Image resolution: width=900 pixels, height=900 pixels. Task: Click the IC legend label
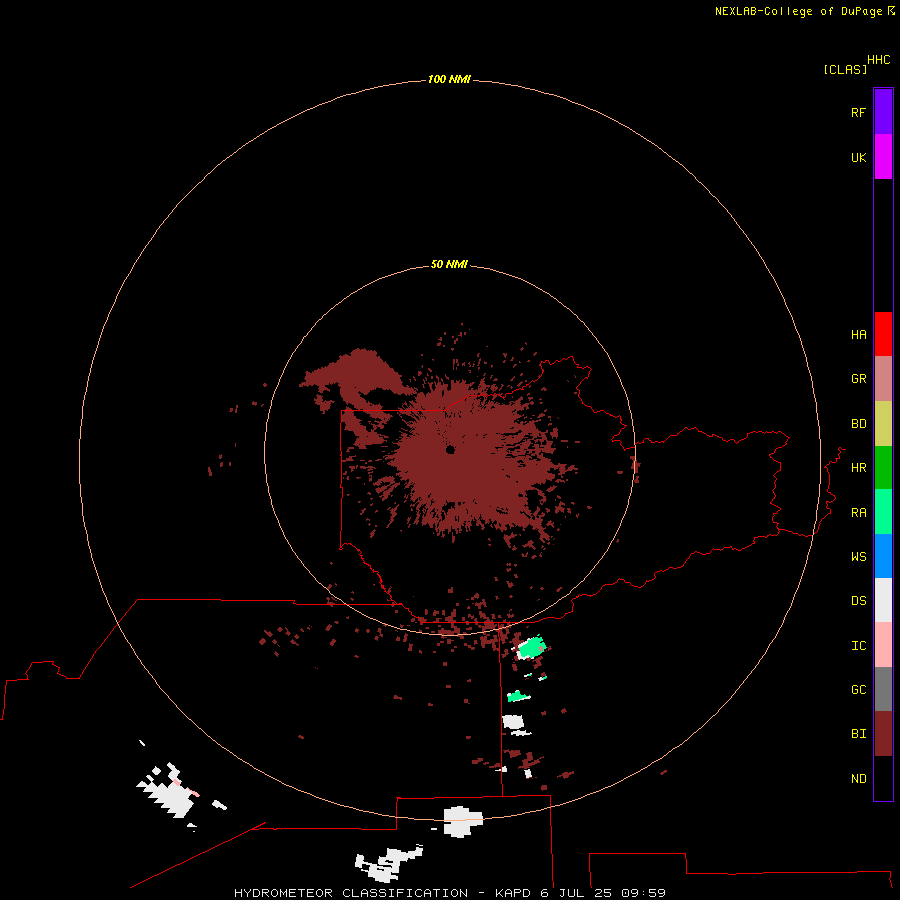858,646
